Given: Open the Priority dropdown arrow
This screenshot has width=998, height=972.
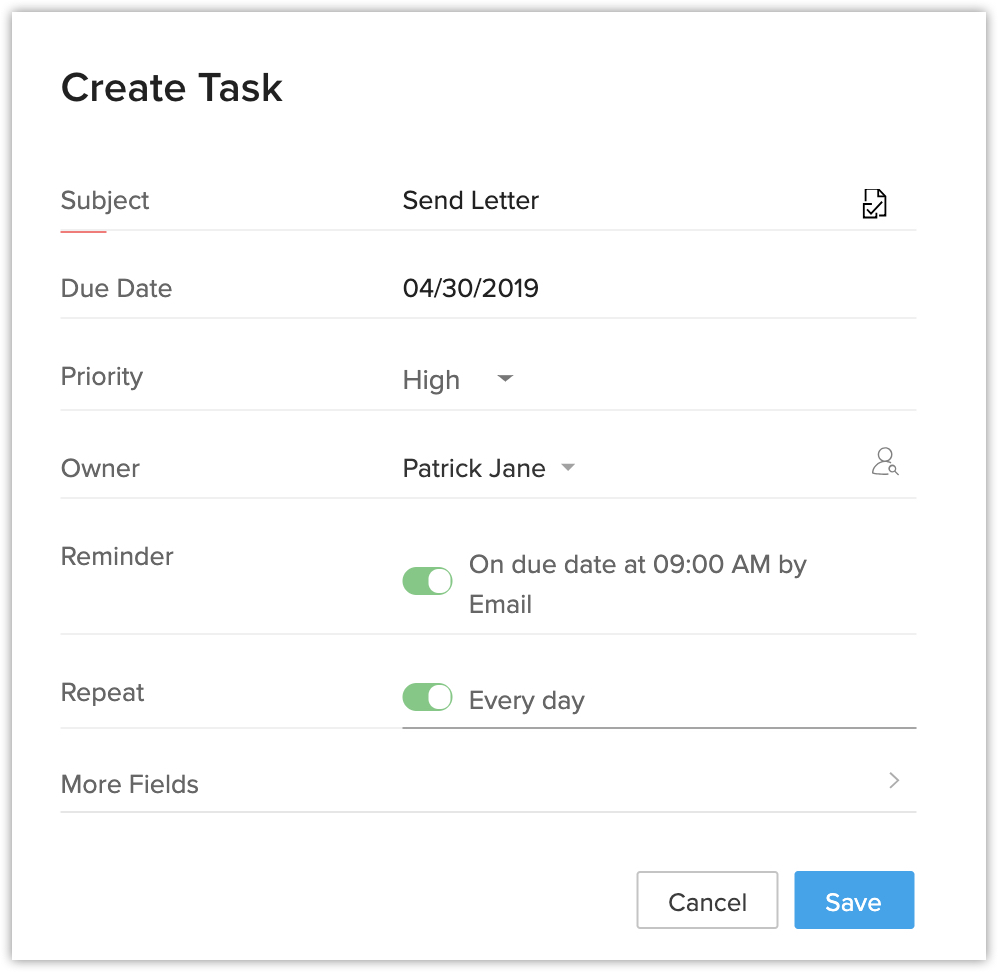Looking at the screenshot, I should 505,378.
